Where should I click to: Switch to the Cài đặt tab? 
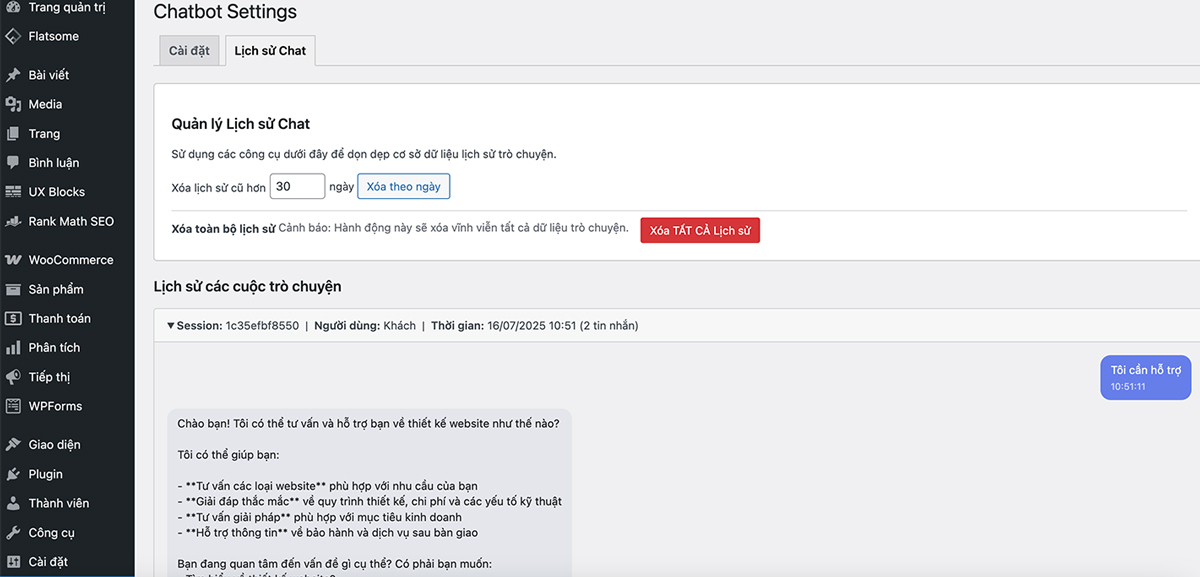click(x=189, y=51)
